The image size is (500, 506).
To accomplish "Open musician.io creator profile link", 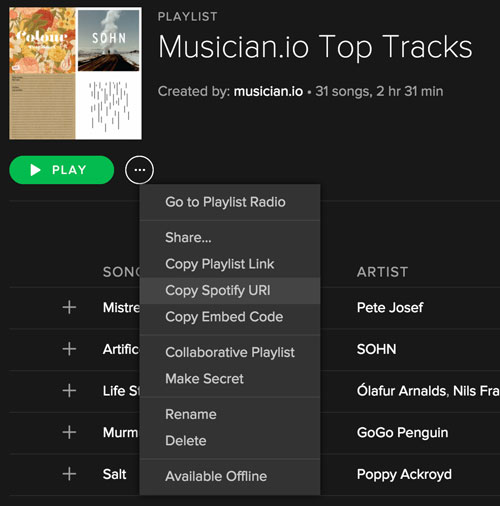I will tap(268, 91).
